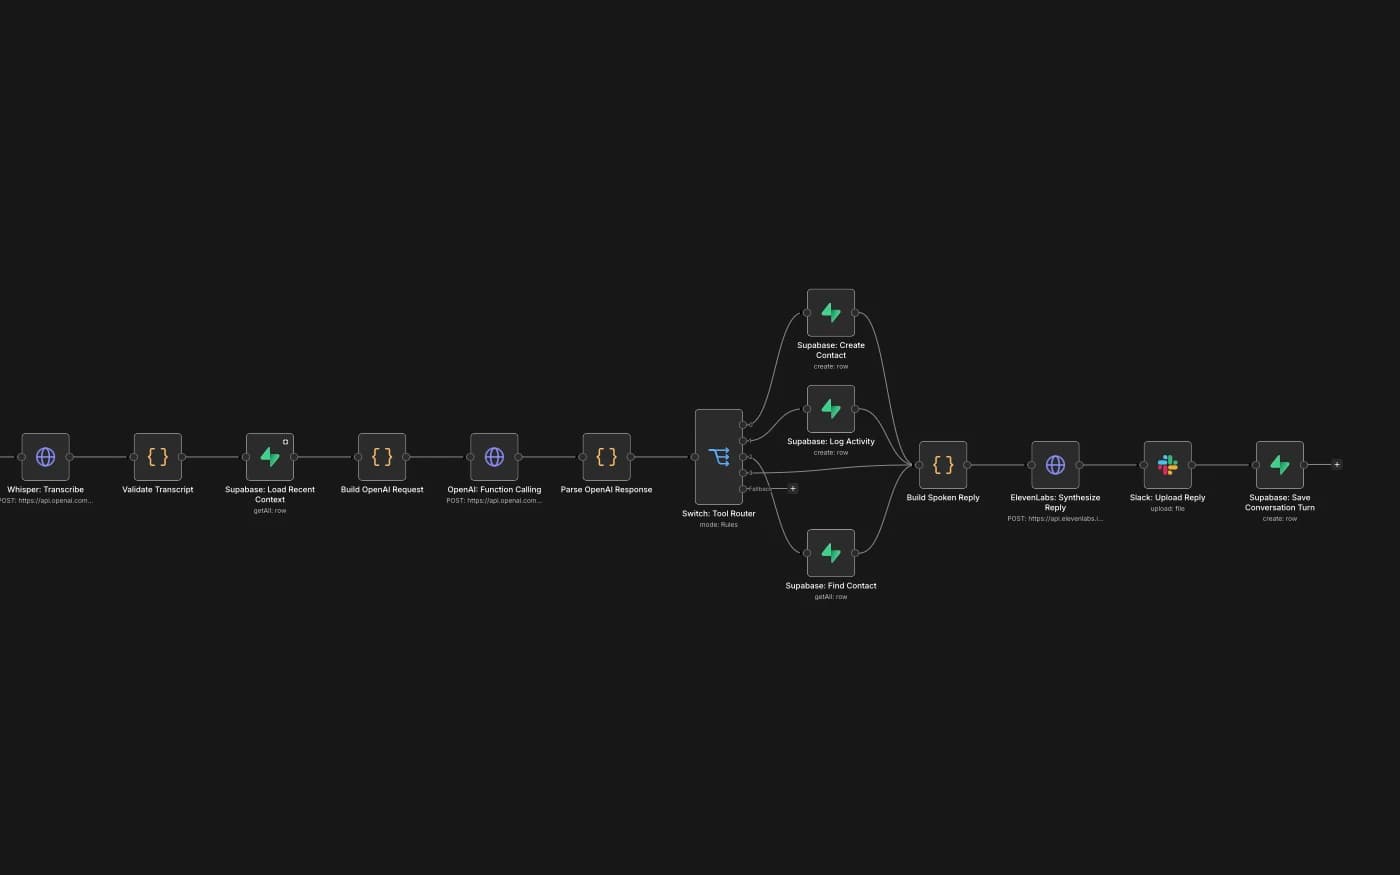Select the Slack: Upload Reply node icon
This screenshot has height=875, width=1400.
coord(1167,465)
